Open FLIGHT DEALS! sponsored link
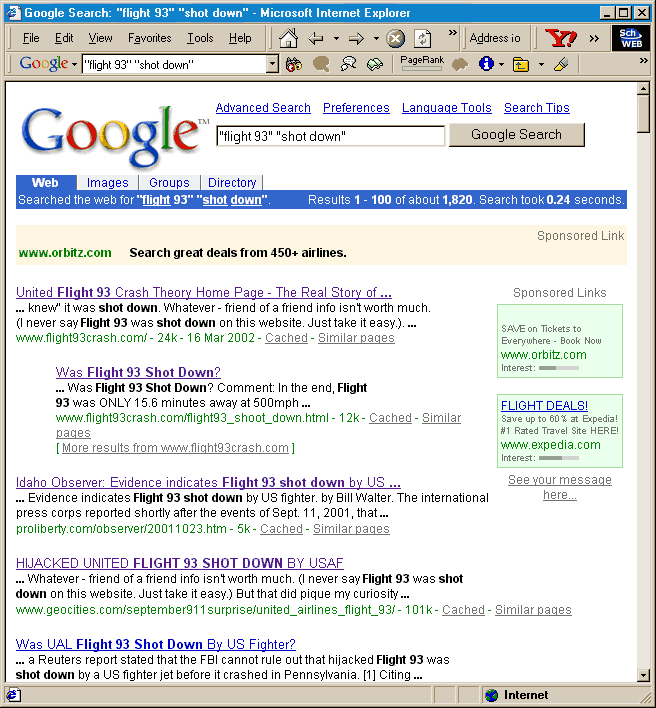Screen dimensions: 656x708 [544, 405]
